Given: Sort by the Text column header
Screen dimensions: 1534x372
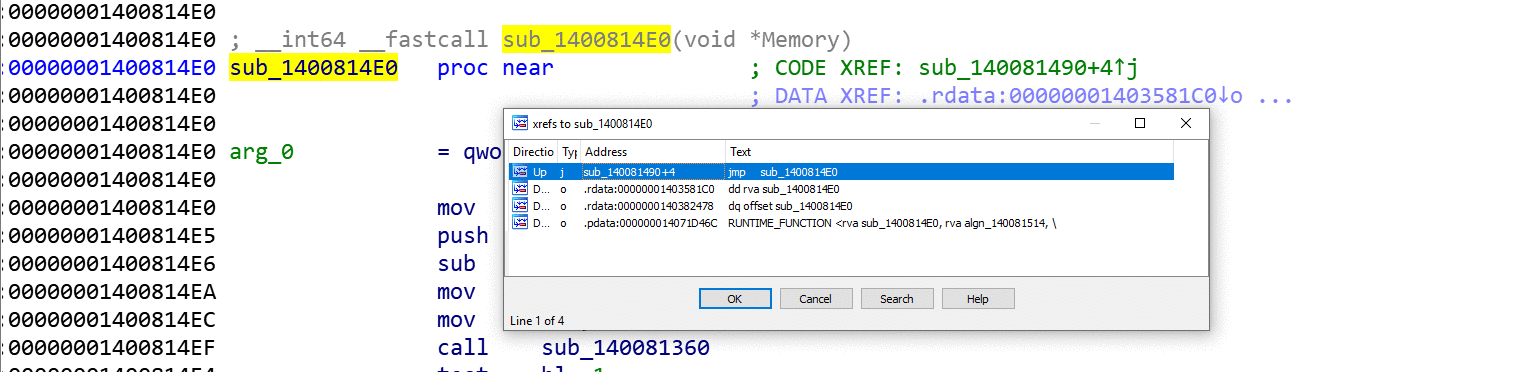Looking at the screenshot, I should tap(950, 152).
